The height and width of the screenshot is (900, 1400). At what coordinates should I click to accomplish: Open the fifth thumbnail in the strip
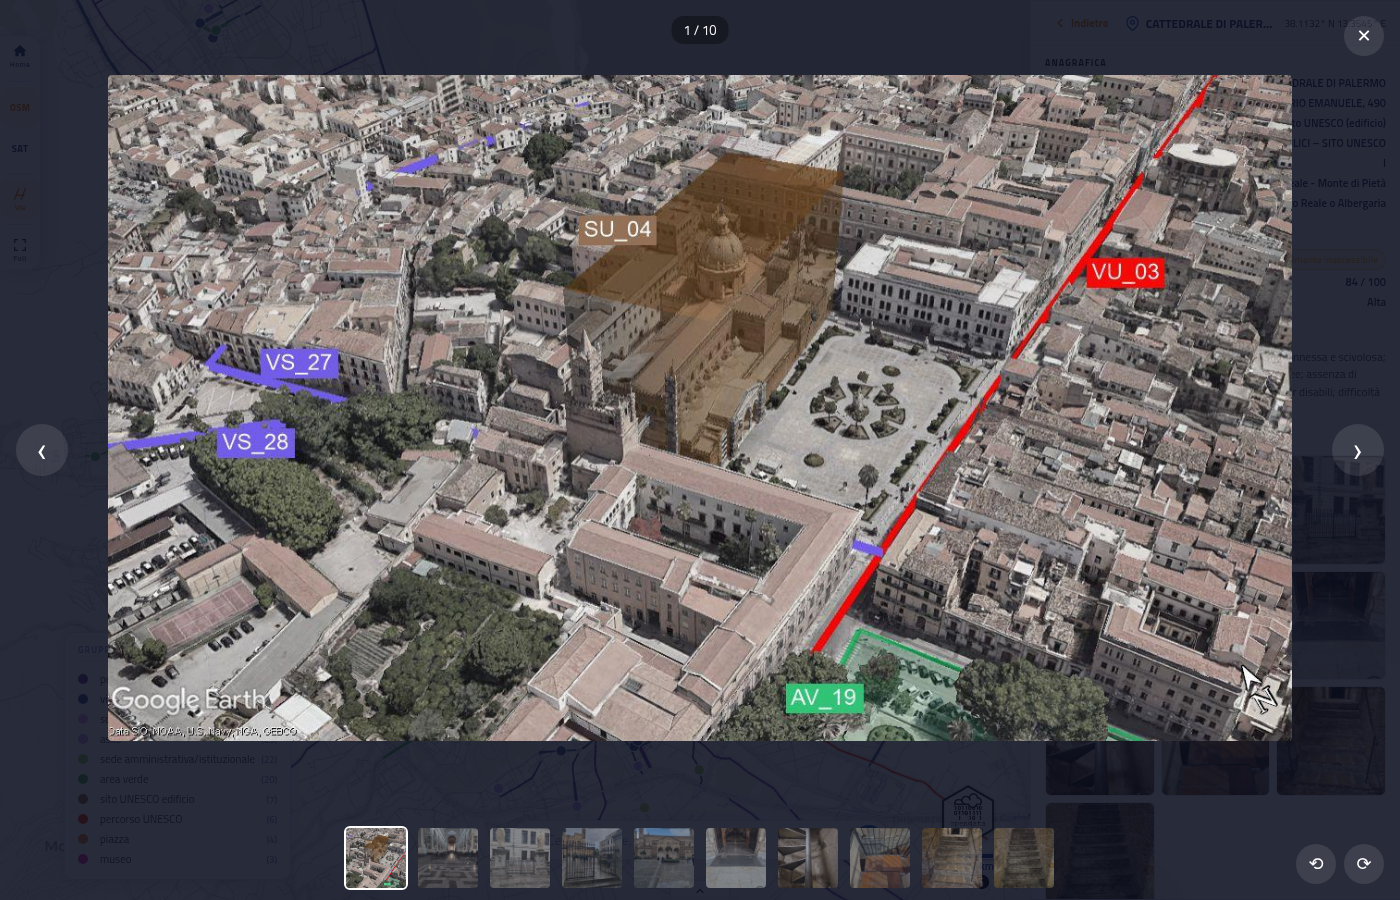click(x=664, y=858)
